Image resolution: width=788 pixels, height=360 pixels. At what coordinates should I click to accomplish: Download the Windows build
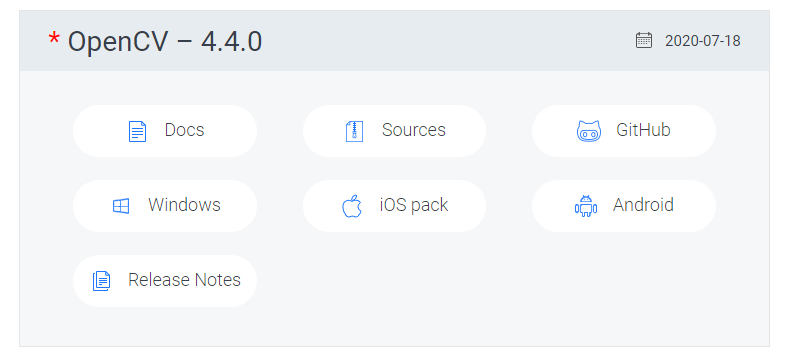[x=165, y=206]
